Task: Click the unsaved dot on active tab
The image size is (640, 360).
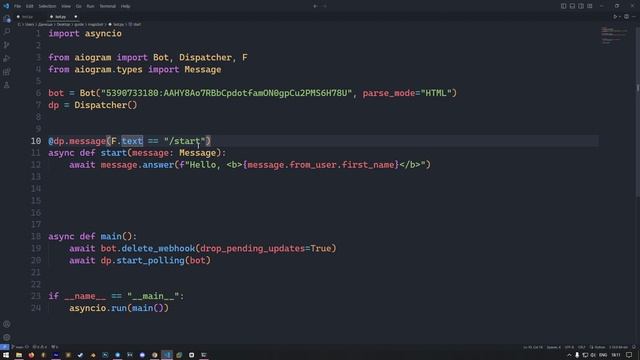Action: 76,17
